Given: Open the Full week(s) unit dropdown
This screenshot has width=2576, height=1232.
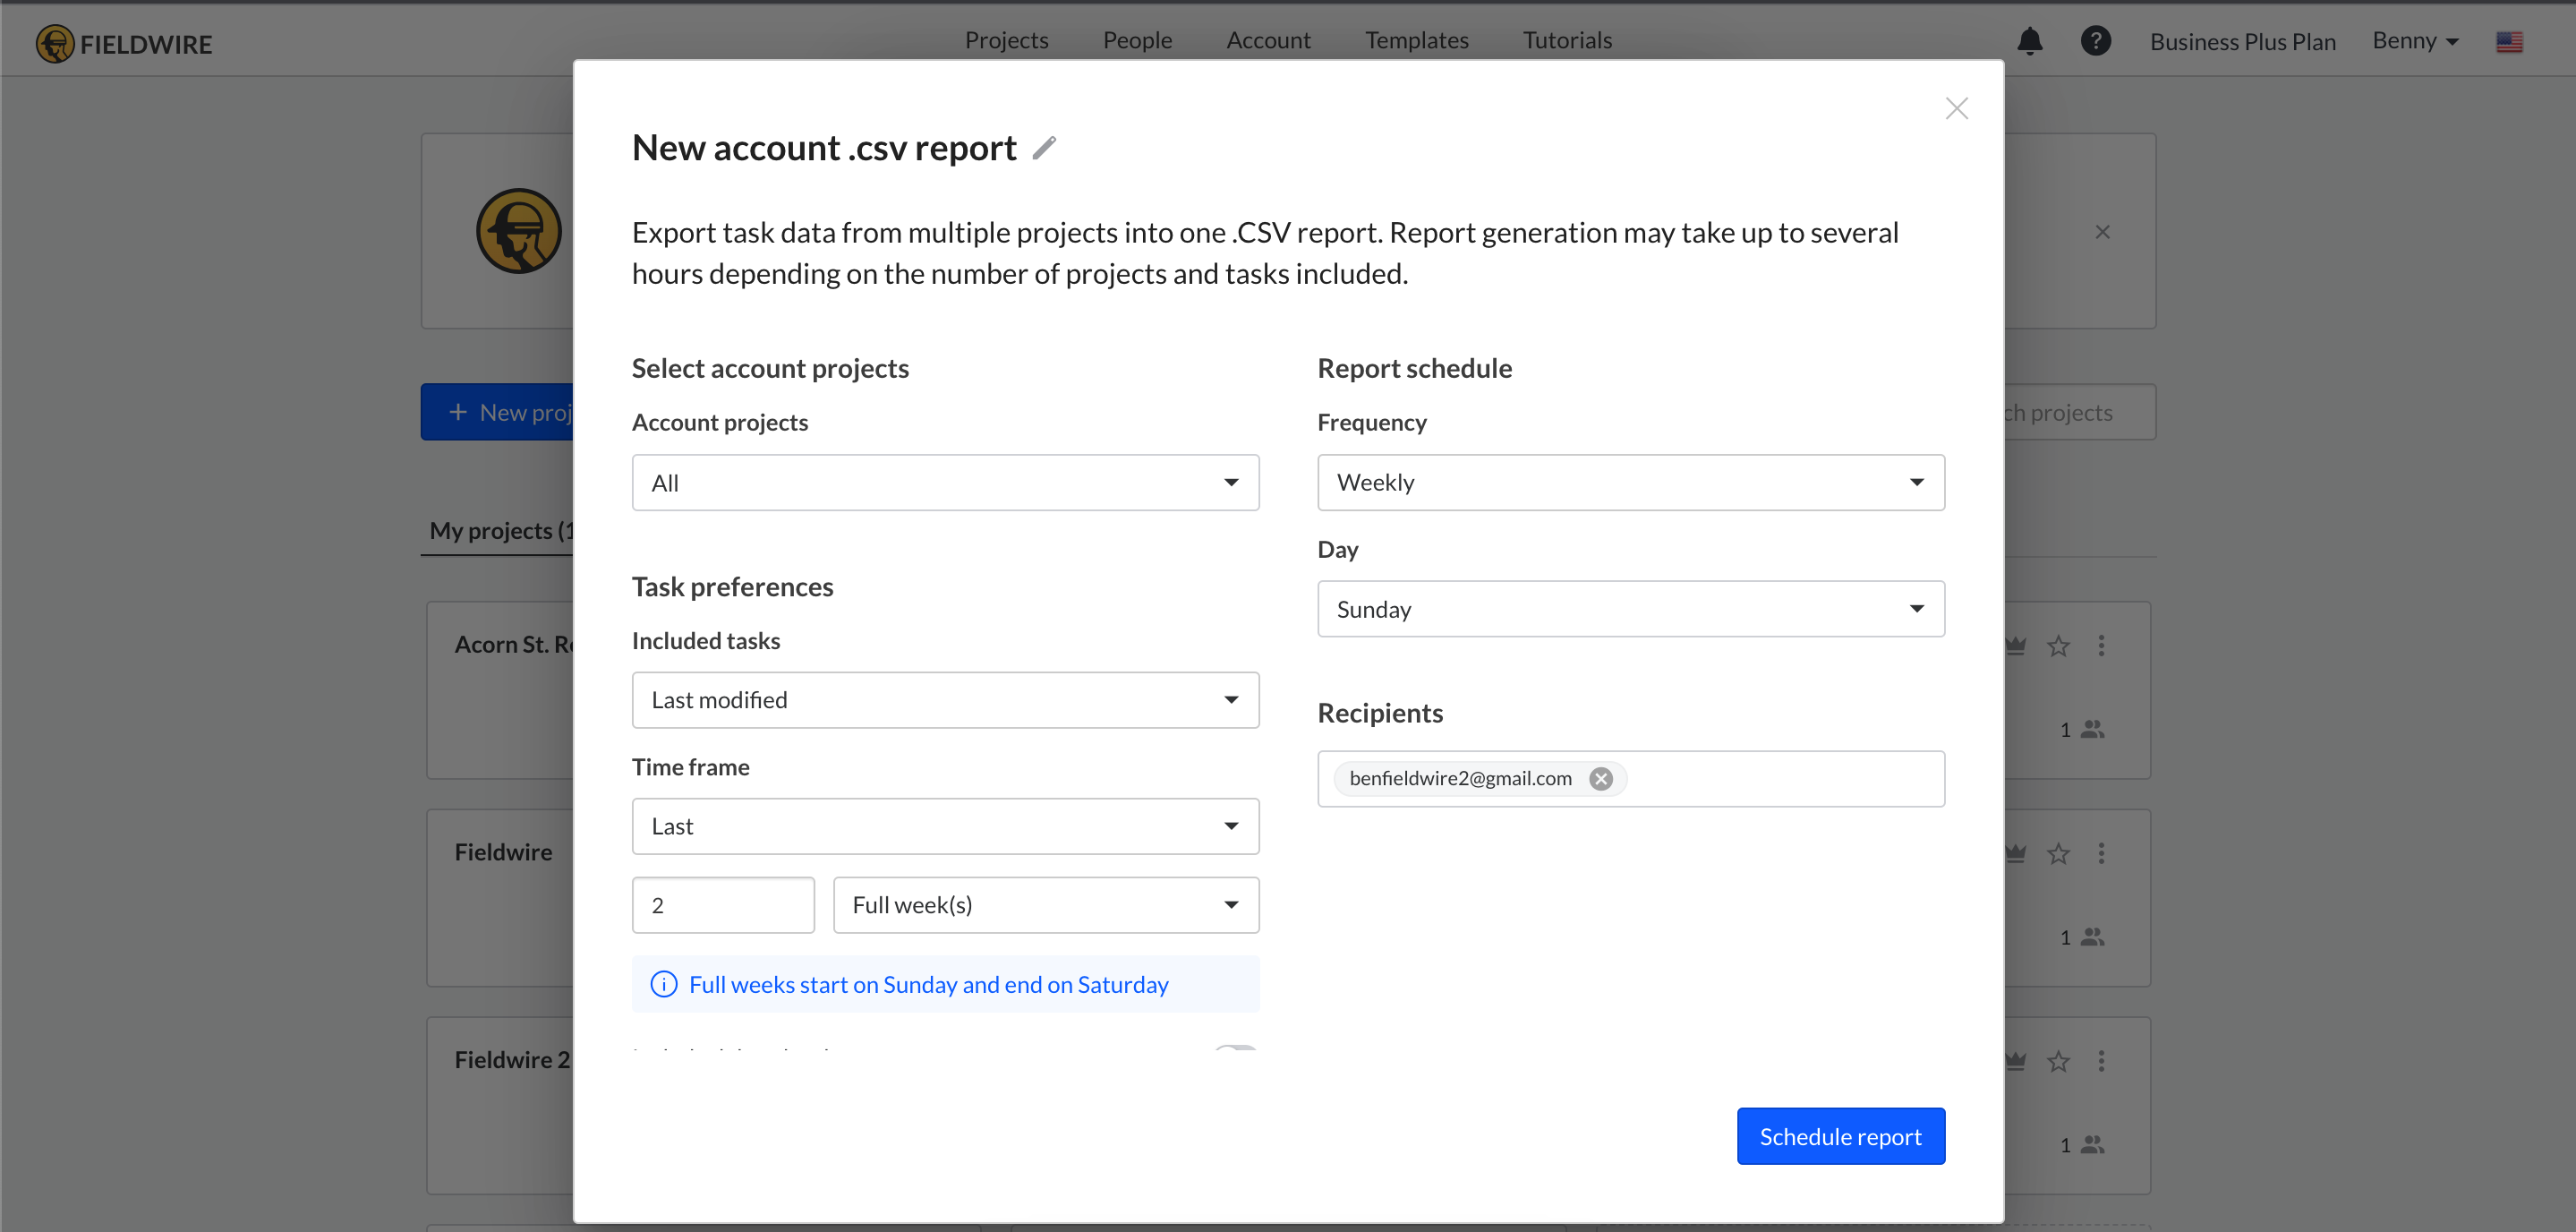Looking at the screenshot, I should click(x=1046, y=905).
